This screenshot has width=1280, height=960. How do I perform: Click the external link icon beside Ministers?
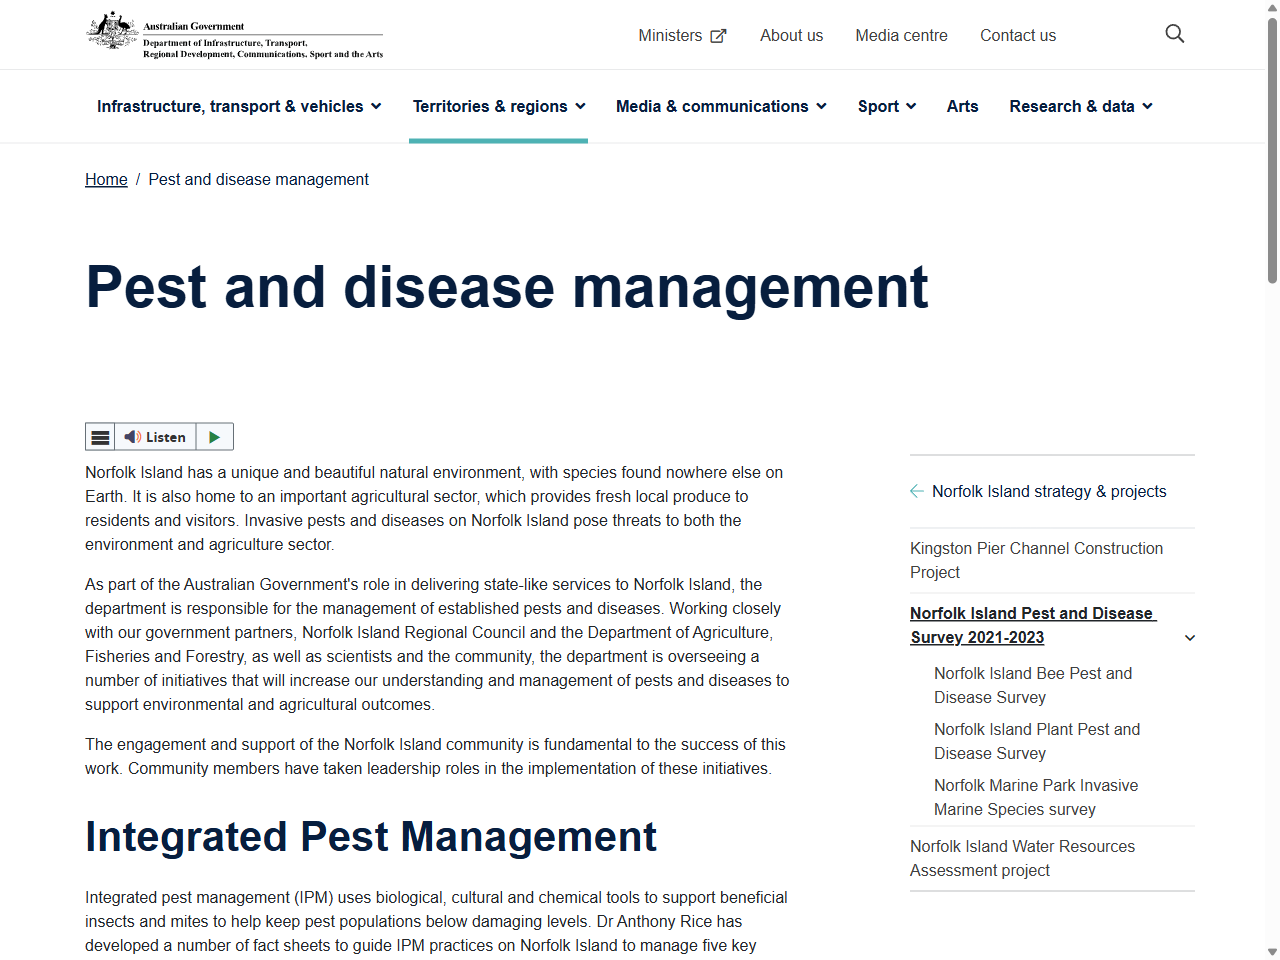(x=718, y=36)
